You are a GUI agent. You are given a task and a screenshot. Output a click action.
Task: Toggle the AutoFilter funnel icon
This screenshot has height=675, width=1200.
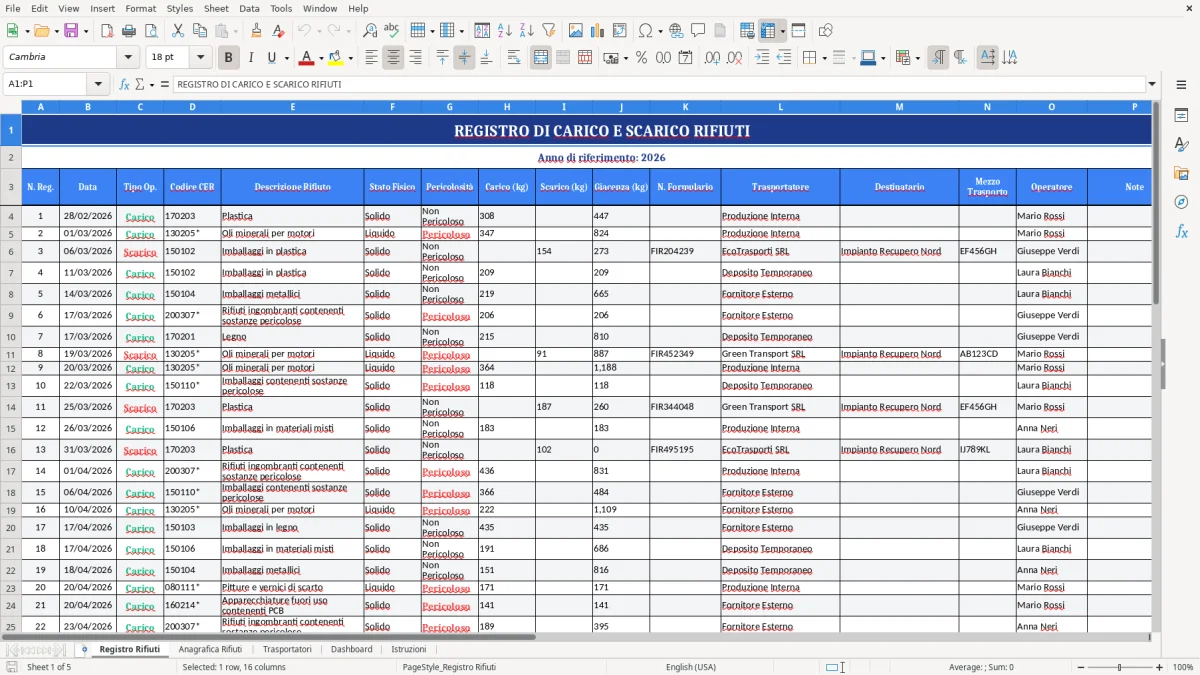[x=549, y=31]
